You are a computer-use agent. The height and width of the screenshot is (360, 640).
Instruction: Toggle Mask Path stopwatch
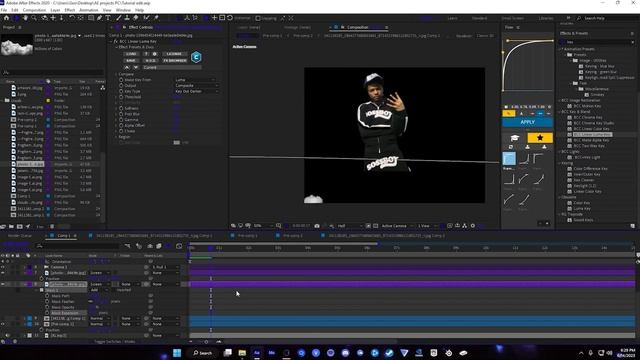(47, 296)
